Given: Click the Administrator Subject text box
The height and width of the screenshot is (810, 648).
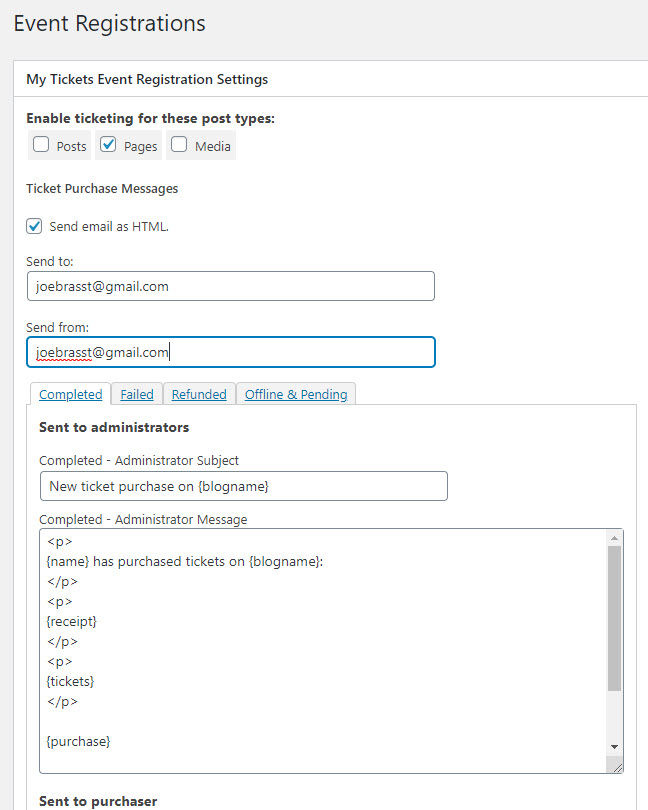Looking at the screenshot, I should pyautogui.click(x=245, y=486).
